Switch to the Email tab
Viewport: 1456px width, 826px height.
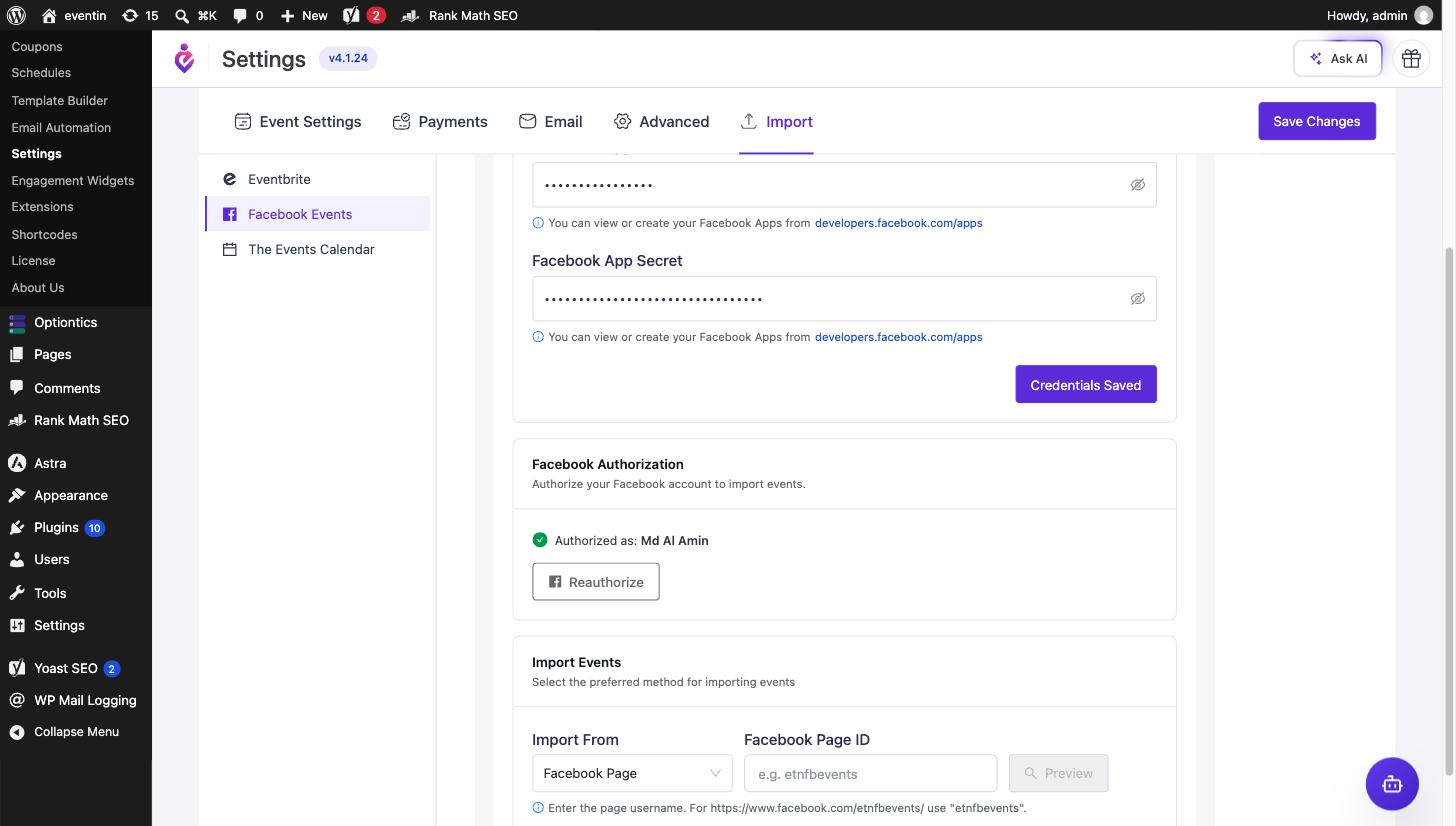(x=551, y=121)
